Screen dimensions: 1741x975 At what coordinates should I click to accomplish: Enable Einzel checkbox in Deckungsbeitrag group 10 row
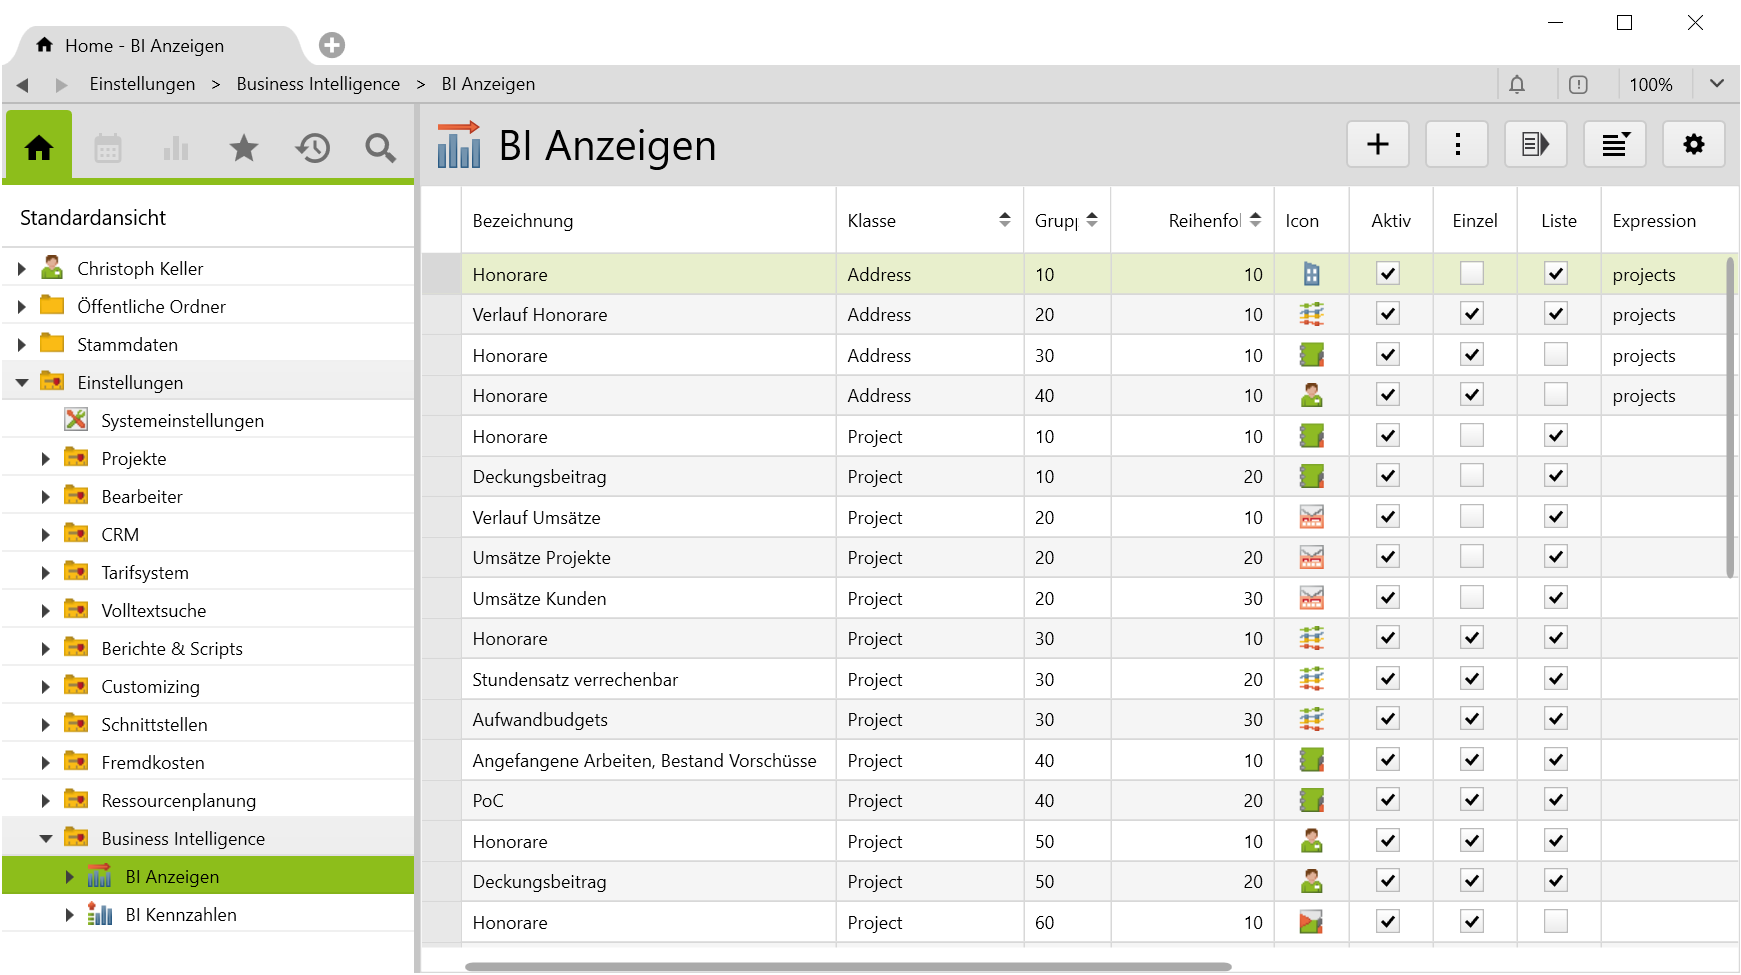click(x=1471, y=476)
